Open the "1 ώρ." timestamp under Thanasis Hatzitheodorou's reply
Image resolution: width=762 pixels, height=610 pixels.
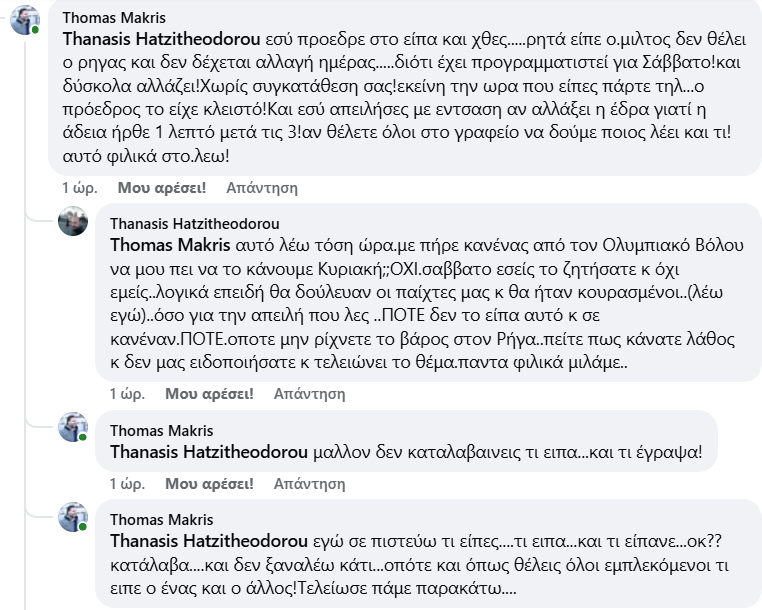point(127,393)
